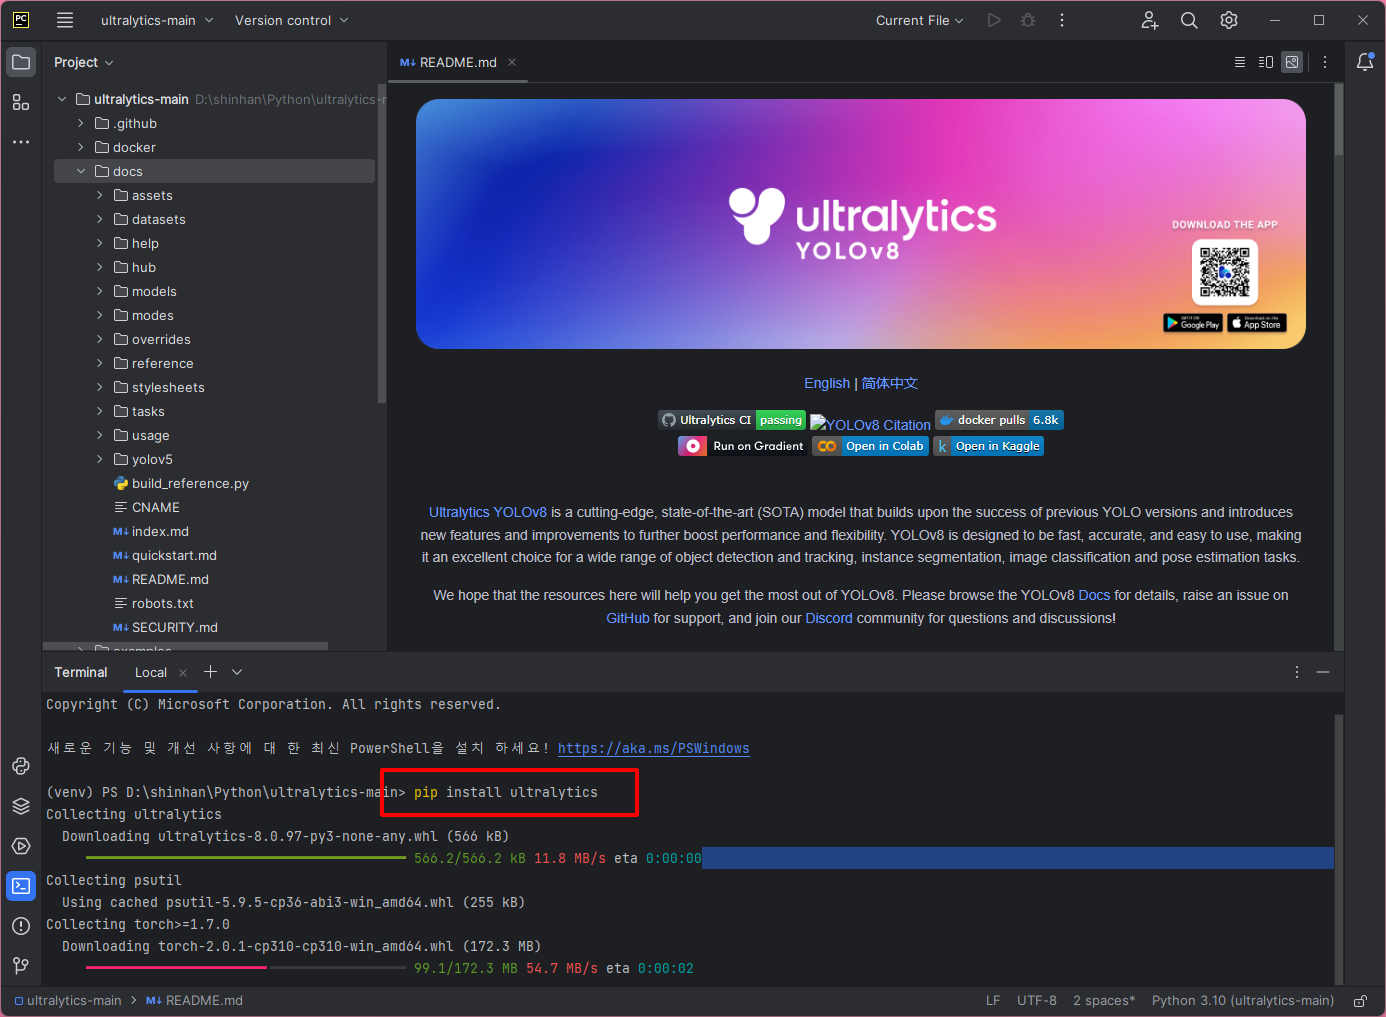Open Code With Me icon
This screenshot has height=1017, width=1386.
(1150, 20)
